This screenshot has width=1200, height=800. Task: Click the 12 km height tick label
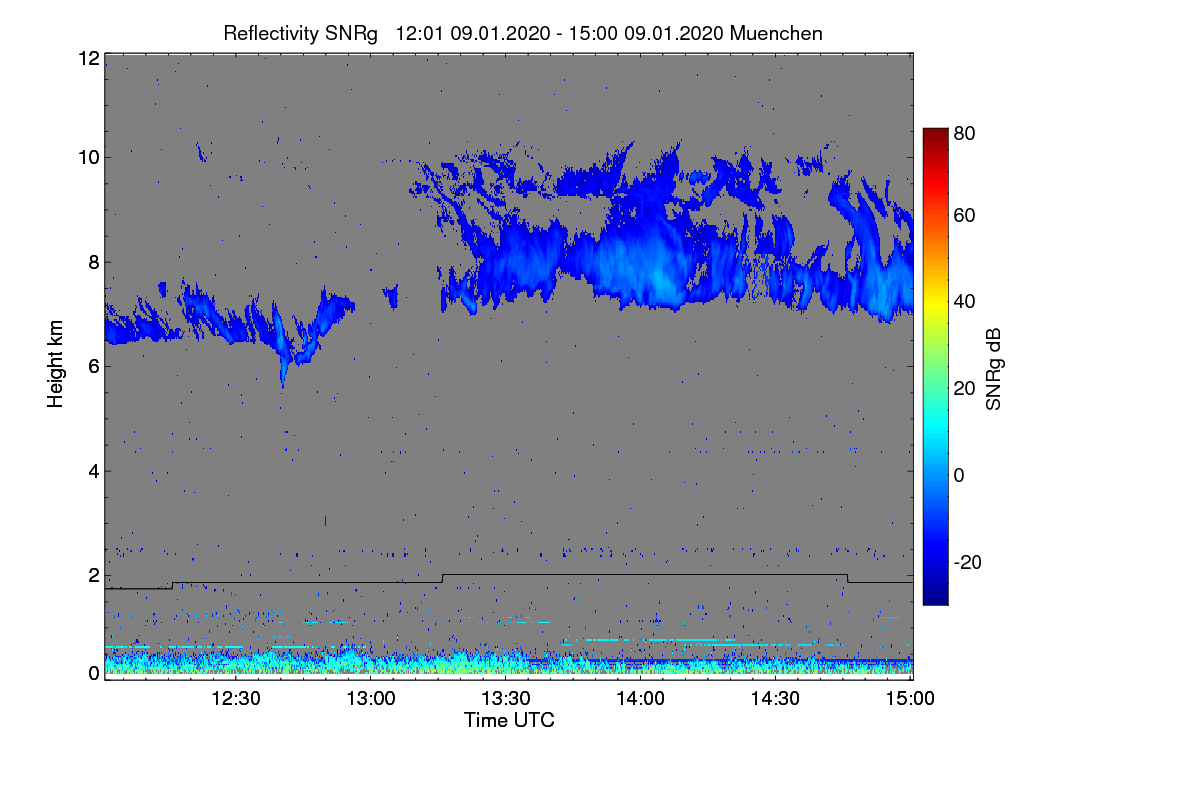pyautogui.click(x=87, y=59)
